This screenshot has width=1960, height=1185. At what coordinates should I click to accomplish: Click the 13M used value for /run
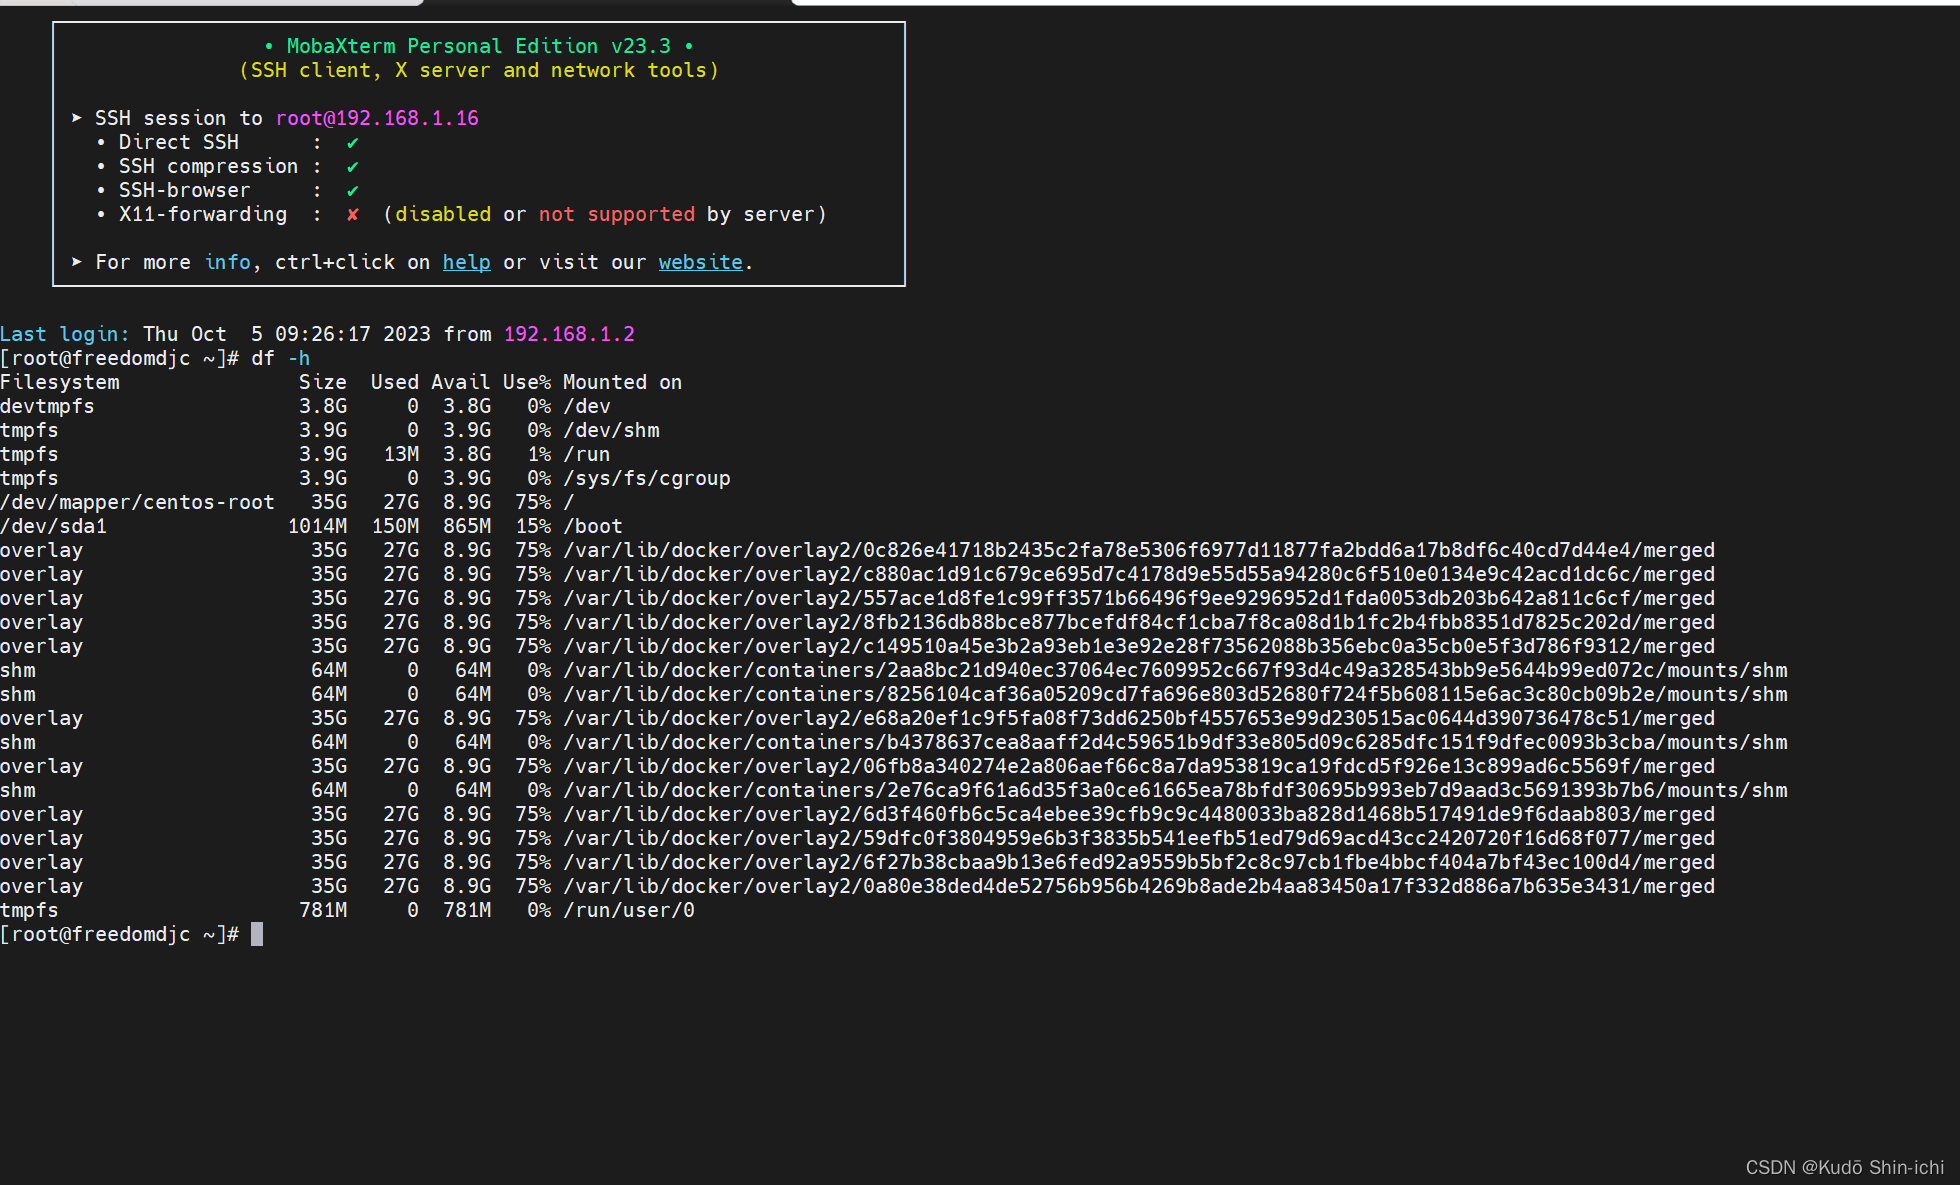click(401, 454)
